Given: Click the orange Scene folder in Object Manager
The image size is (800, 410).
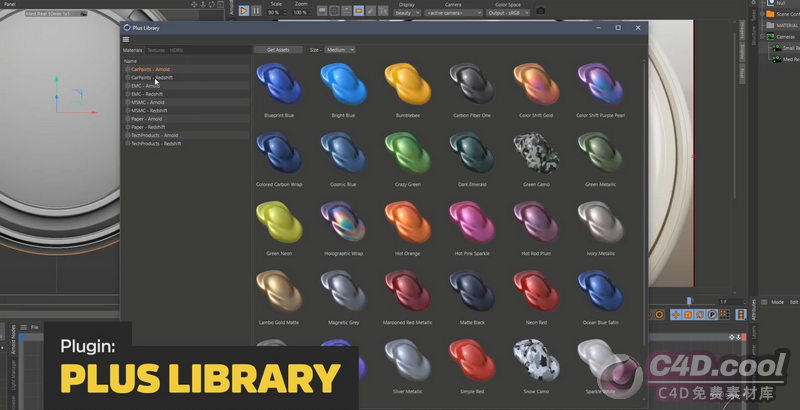Looking at the screenshot, I should tap(770, 14).
